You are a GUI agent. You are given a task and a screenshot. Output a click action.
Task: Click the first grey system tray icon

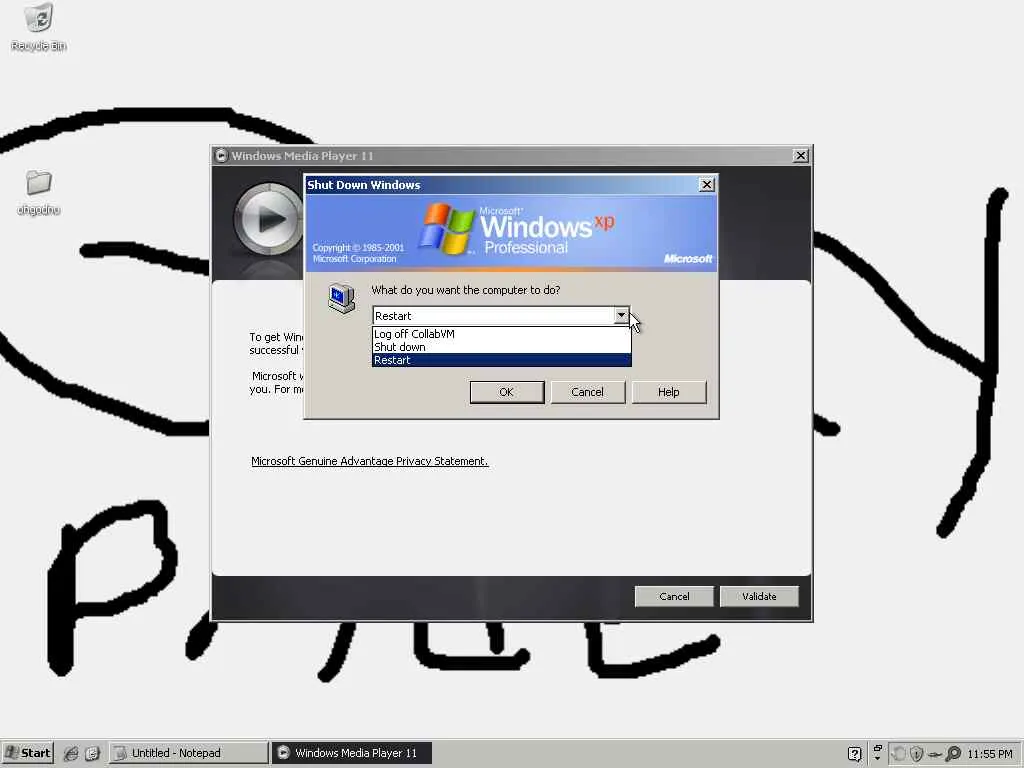899,754
